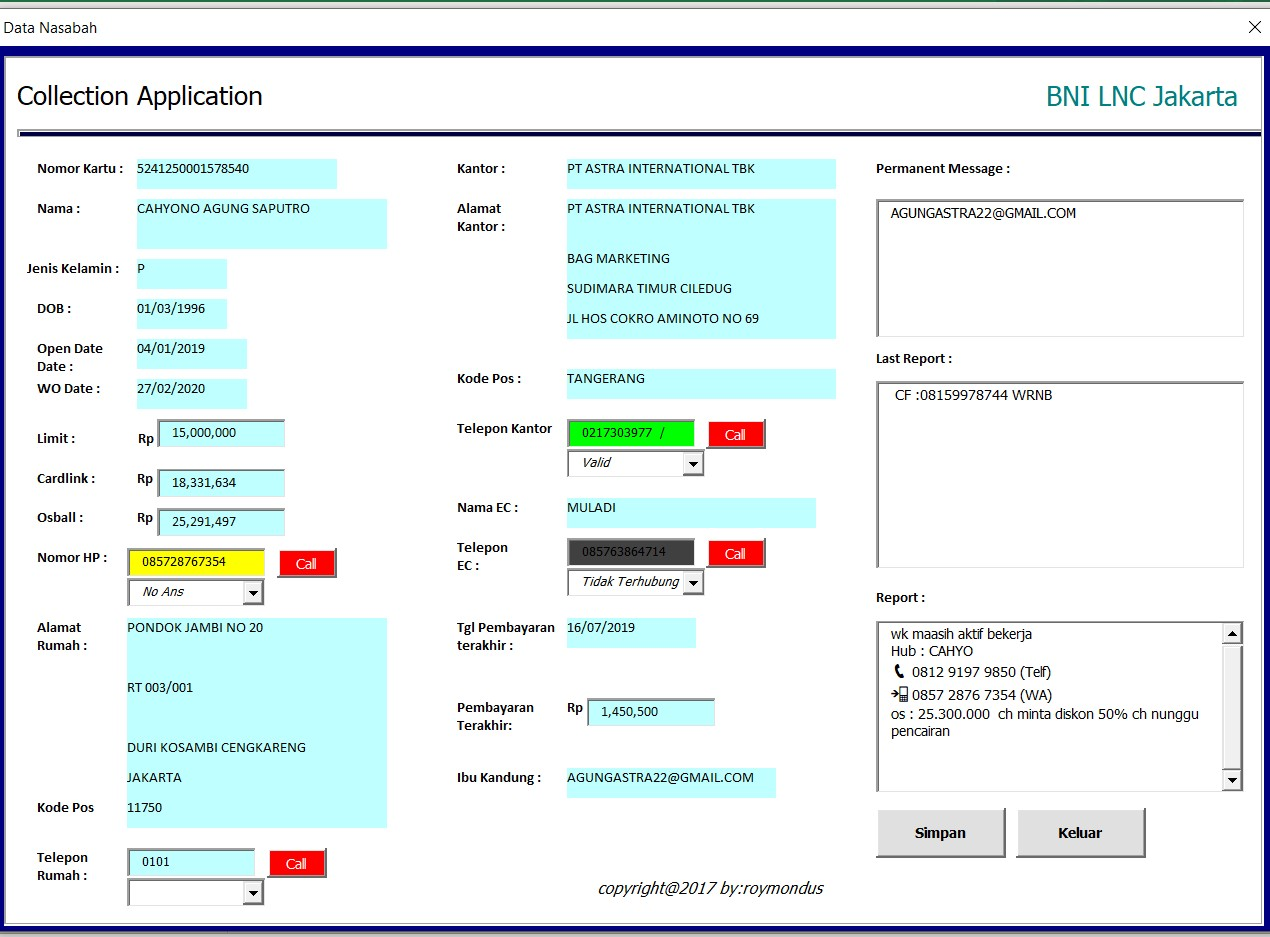Click inside the Report text area

click(1050, 706)
